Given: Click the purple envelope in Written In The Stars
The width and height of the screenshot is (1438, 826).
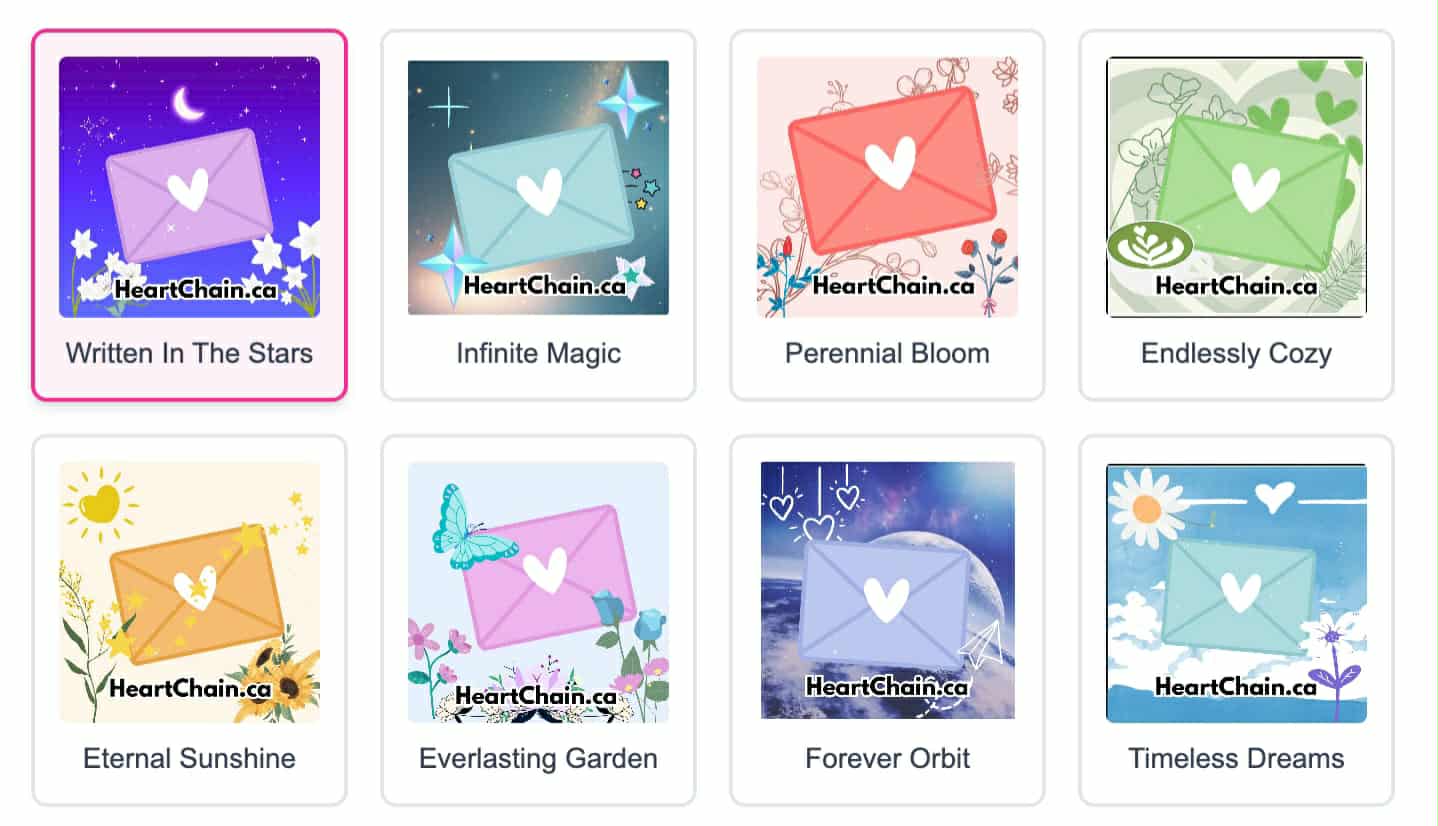Looking at the screenshot, I should pyautogui.click(x=189, y=194).
